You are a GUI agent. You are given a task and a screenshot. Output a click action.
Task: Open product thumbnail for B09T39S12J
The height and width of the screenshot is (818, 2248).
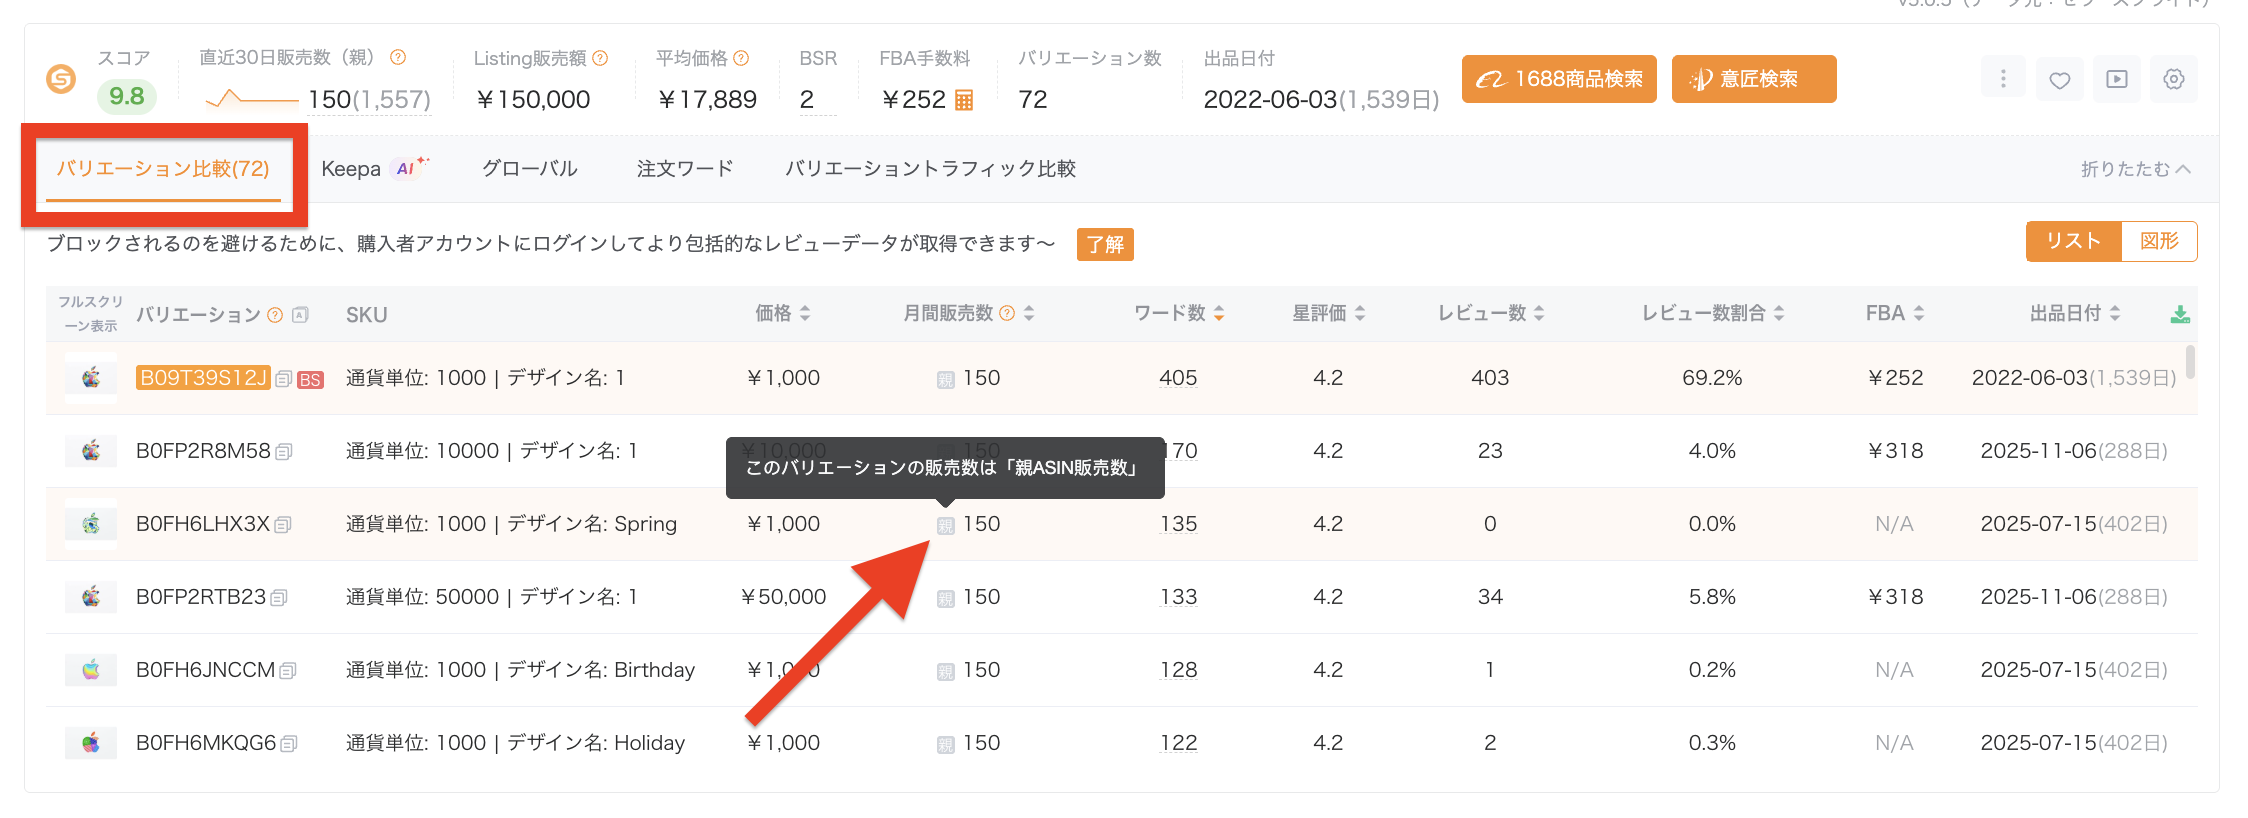tap(91, 378)
